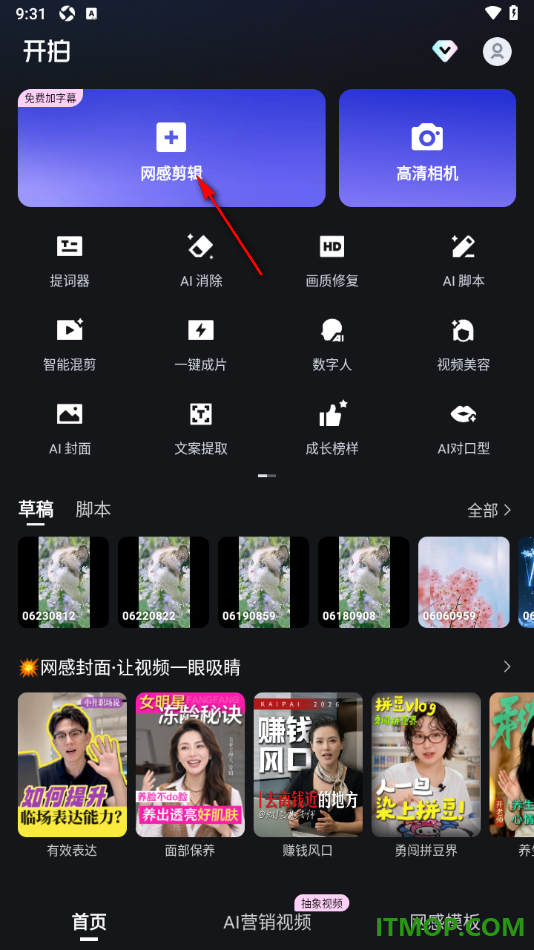Screen dimensions: 534x950
Task: Open the user profile avatar
Action: (x=497, y=51)
